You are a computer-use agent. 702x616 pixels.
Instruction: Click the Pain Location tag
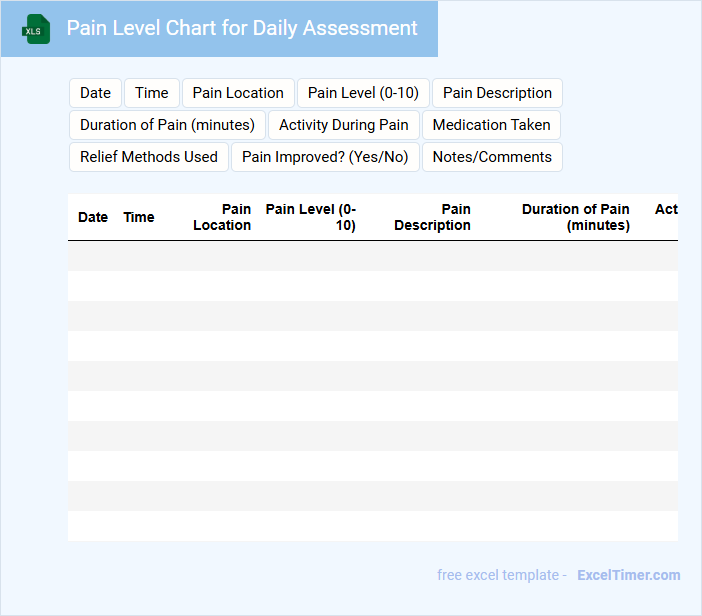(238, 93)
